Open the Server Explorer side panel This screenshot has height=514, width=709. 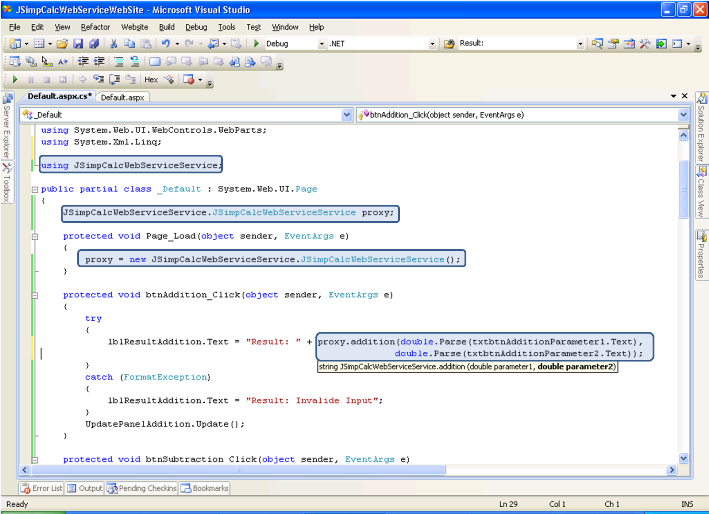6,127
